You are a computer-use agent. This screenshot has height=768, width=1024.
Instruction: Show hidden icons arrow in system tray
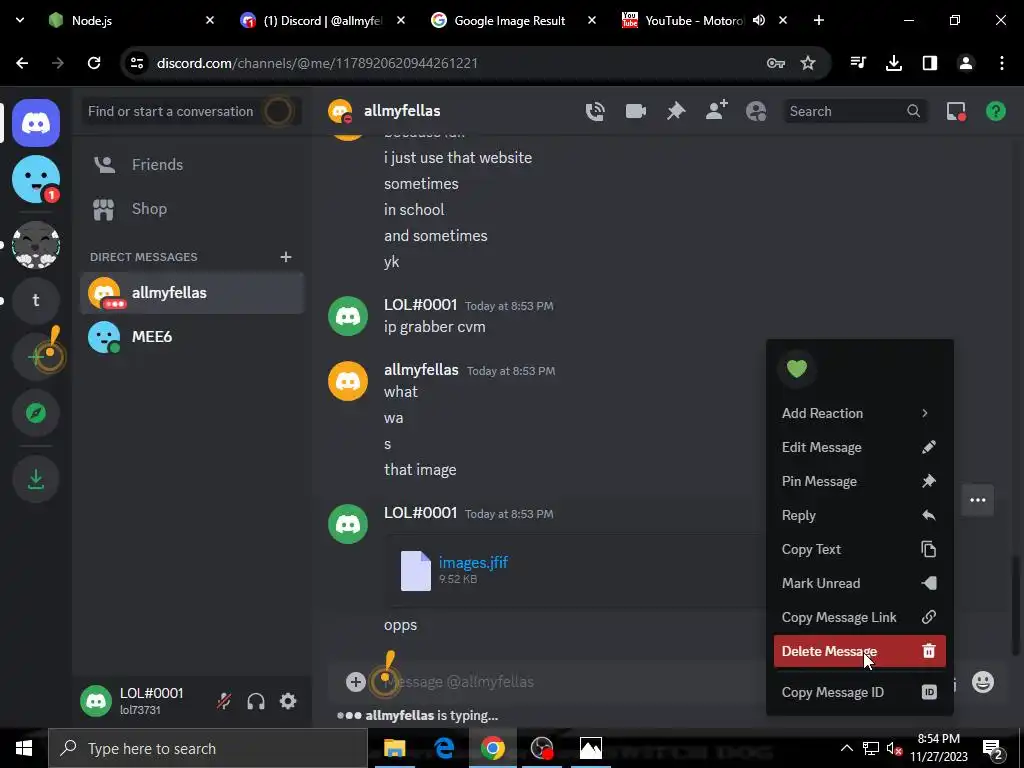(x=846, y=748)
